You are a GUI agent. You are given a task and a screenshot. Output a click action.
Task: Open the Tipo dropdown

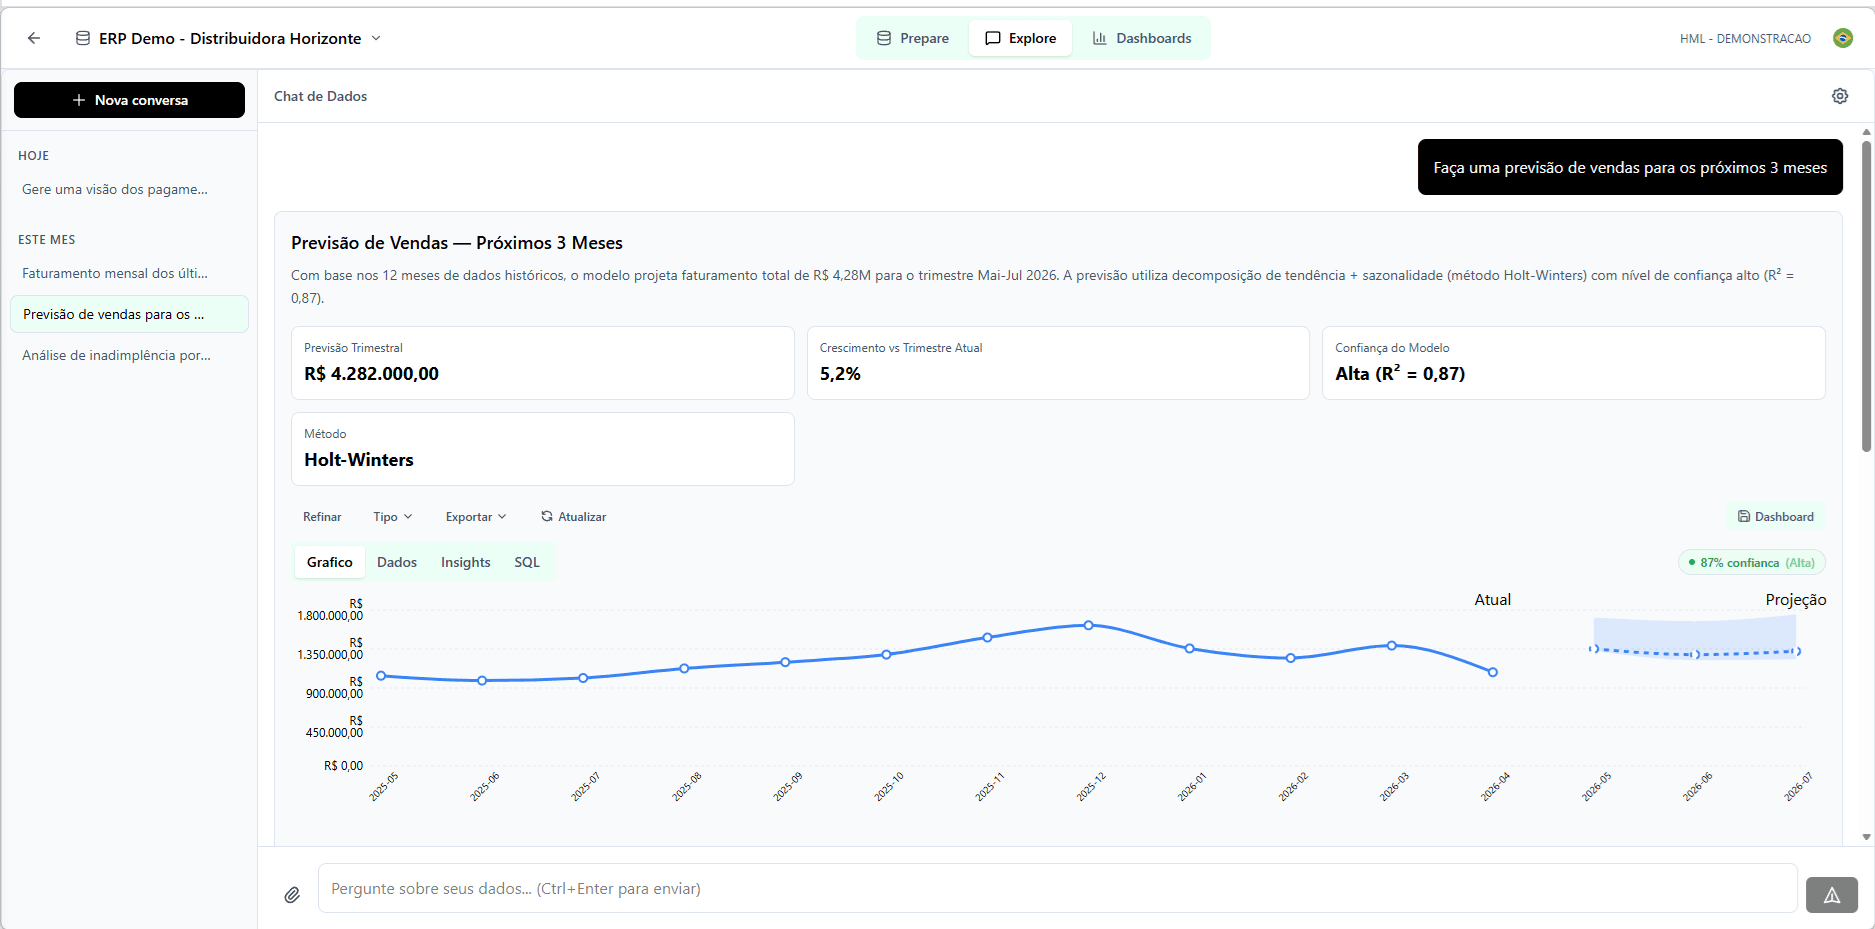(x=392, y=516)
